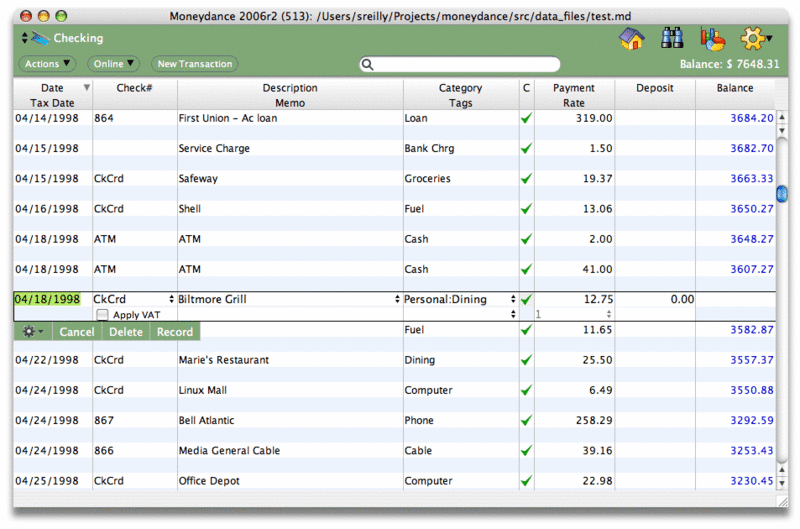Screen dimensions: 800x529
Task: Edit the deposit amount 0.00 field
Action: (x=656, y=299)
